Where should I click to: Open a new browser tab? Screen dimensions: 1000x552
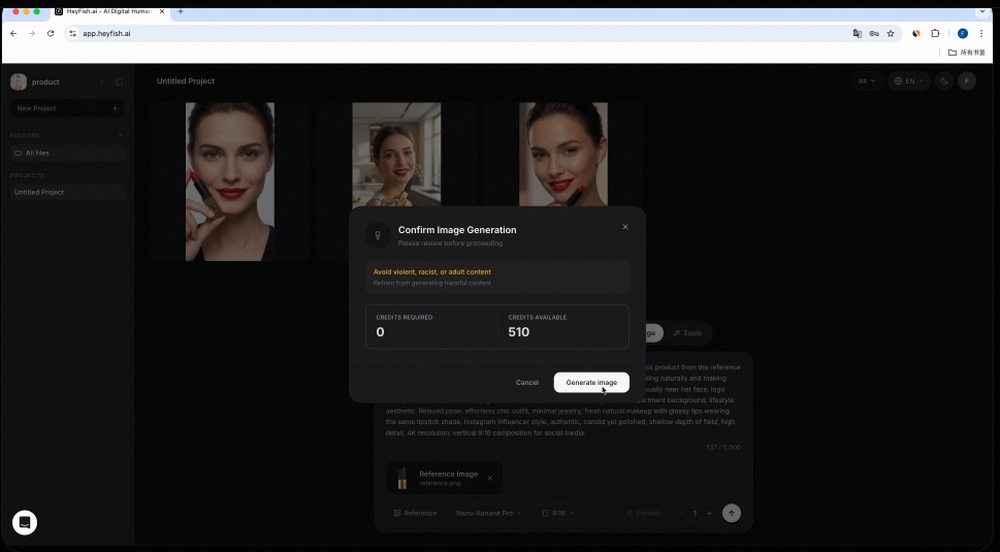(180, 11)
